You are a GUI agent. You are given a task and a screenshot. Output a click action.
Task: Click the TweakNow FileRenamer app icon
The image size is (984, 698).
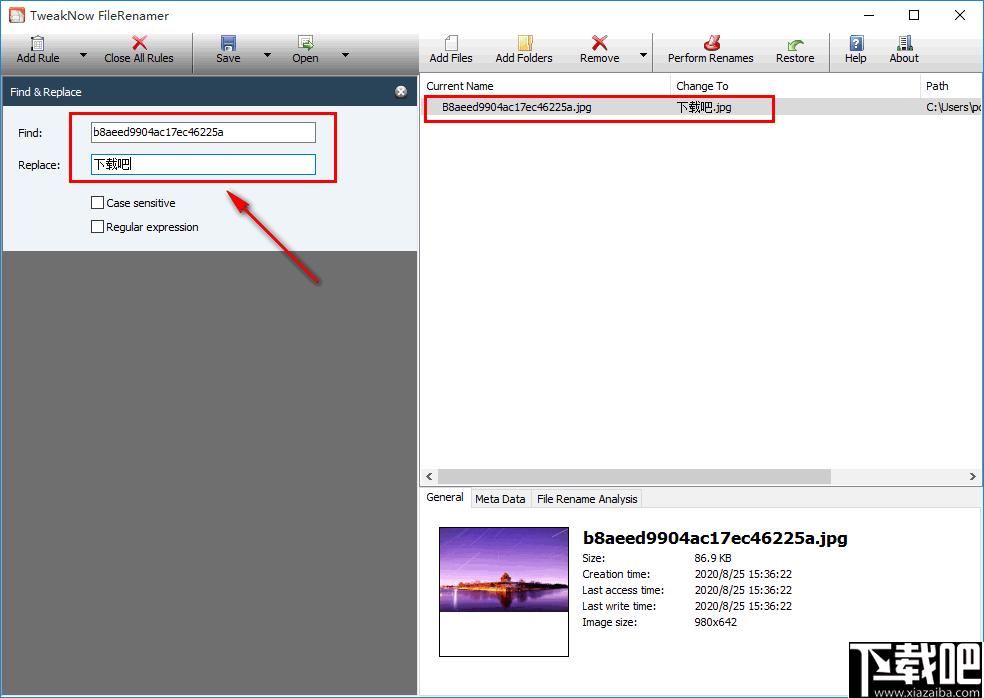pyautogui.click(x=16, y=15)
